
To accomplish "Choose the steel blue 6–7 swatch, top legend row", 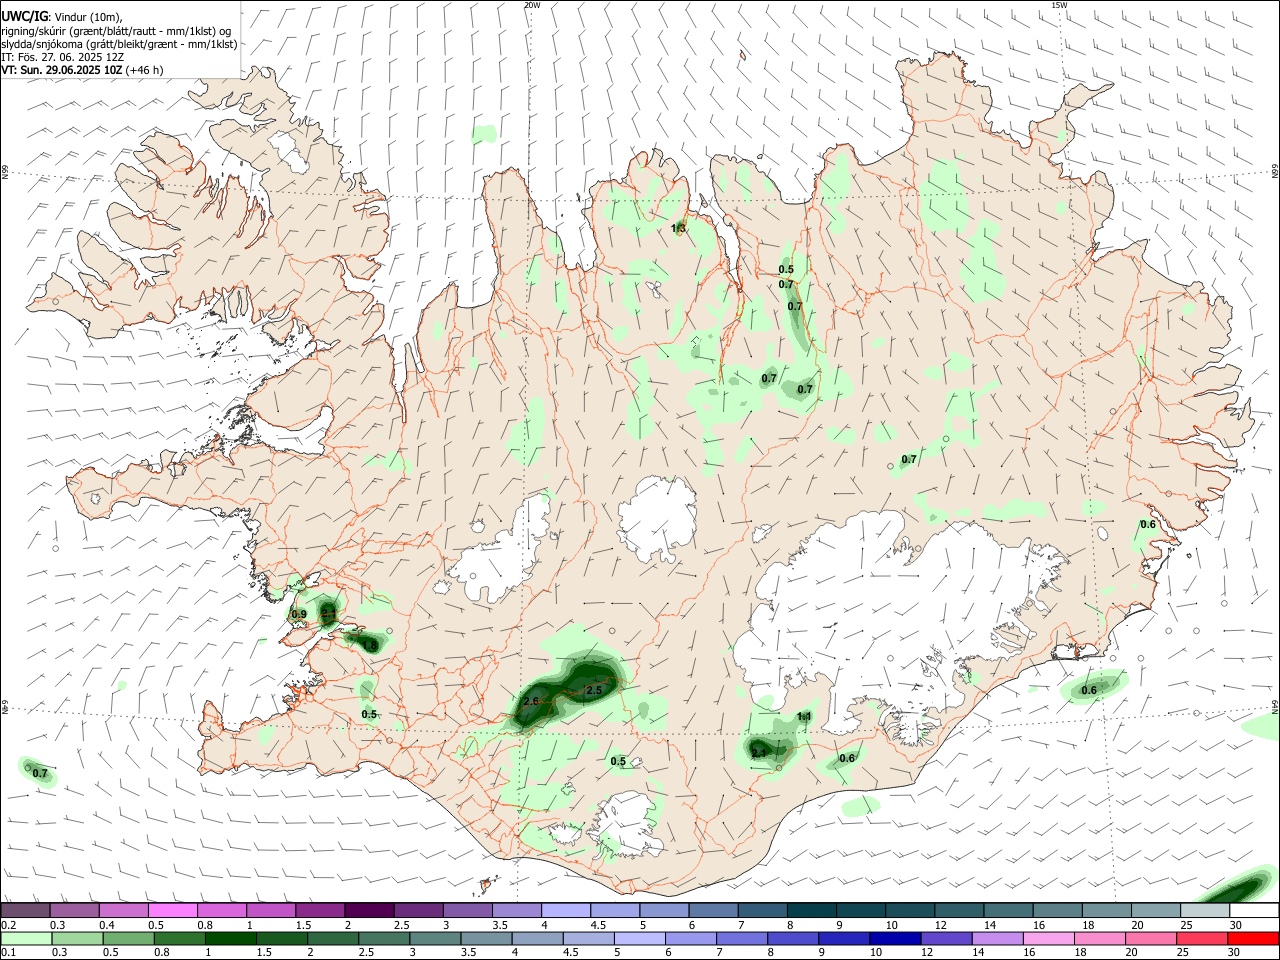I will pos(711,910).
